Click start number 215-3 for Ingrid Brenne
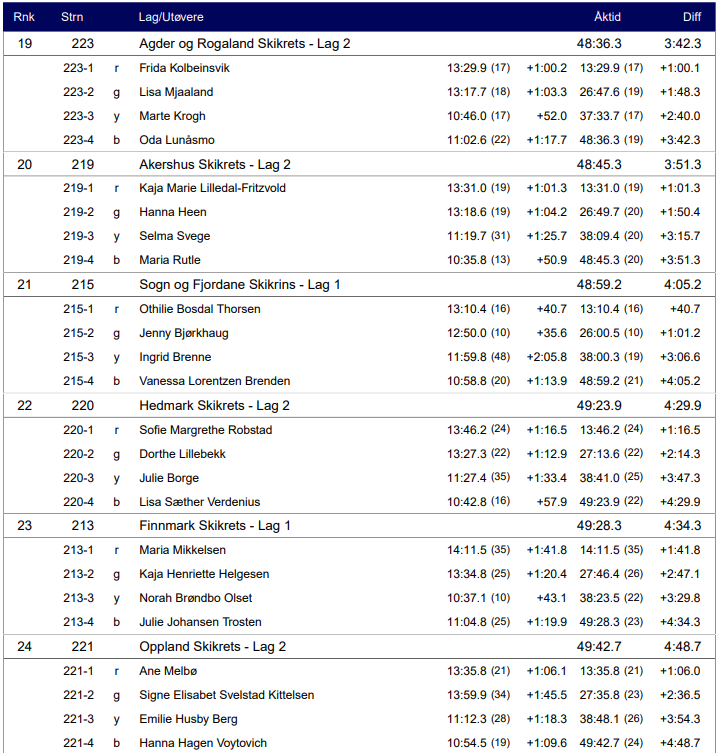 tap(78, 357)
